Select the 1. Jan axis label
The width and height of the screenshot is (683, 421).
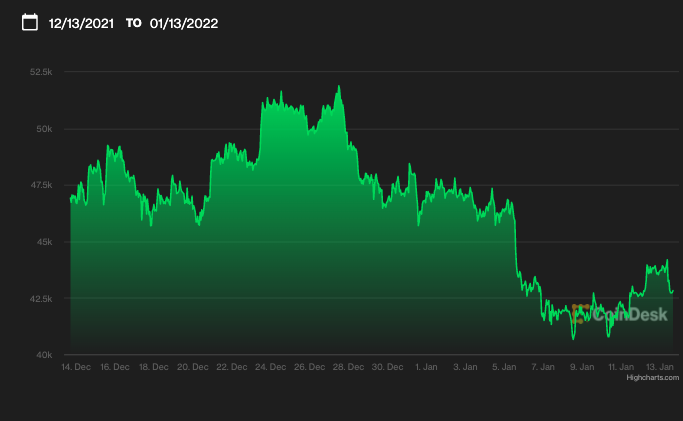coord(426,367)
